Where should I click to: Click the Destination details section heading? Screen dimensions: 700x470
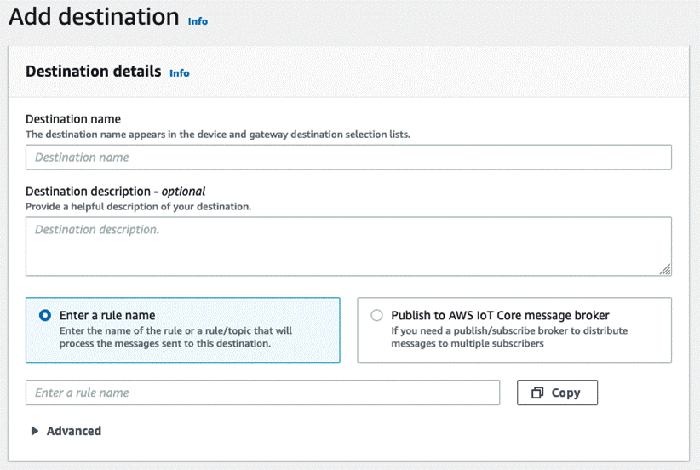click(x=93, y=71)
